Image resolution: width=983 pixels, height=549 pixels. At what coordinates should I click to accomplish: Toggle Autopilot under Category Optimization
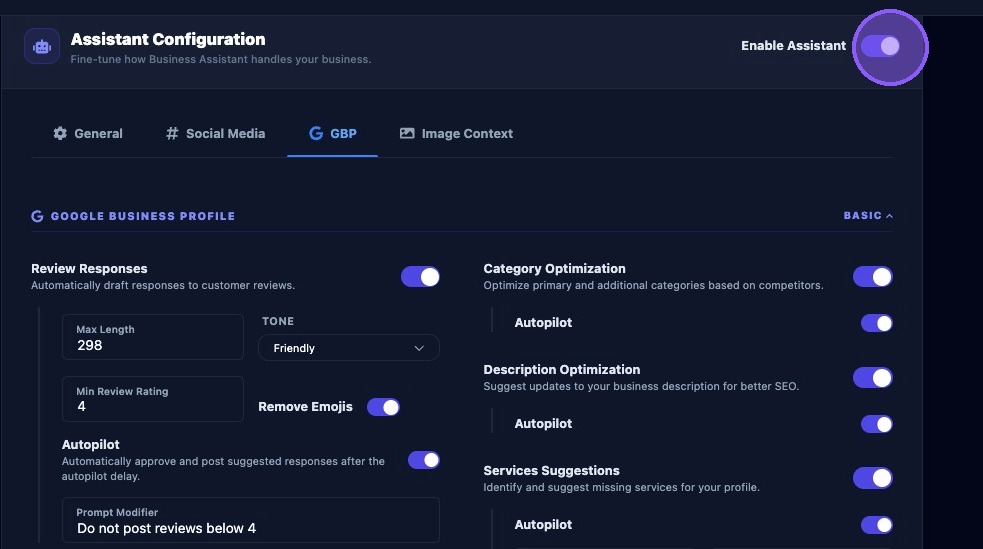pos(876,323)
